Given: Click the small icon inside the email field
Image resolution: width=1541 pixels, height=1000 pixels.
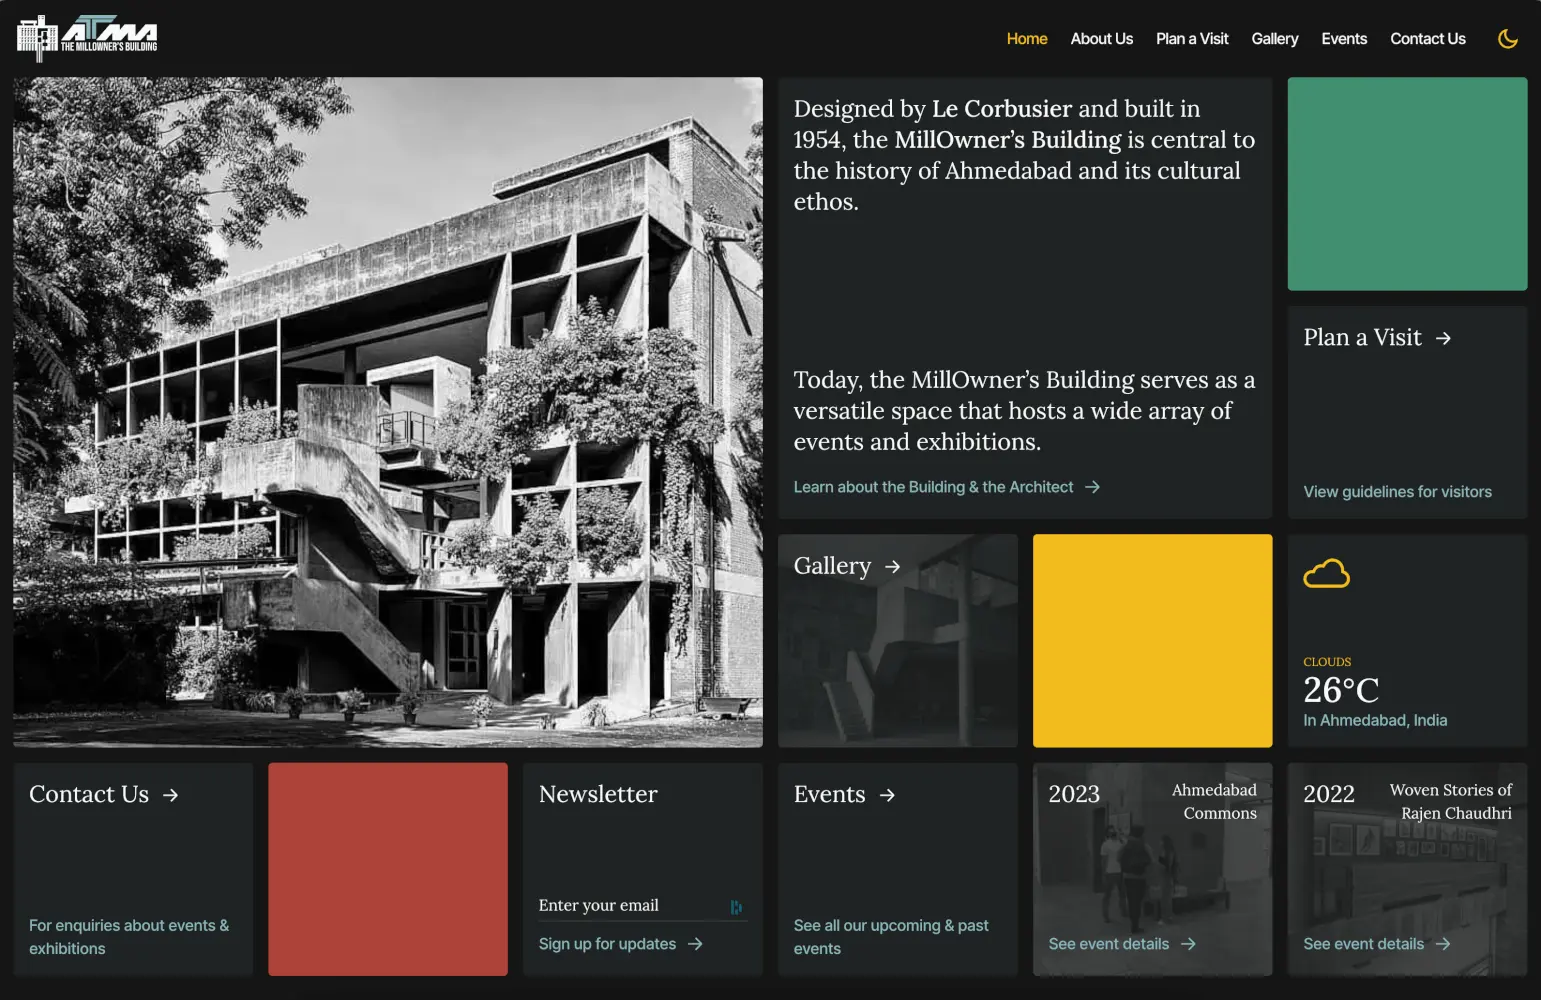Looking at the screenshot, I should (x=737, y=906).
